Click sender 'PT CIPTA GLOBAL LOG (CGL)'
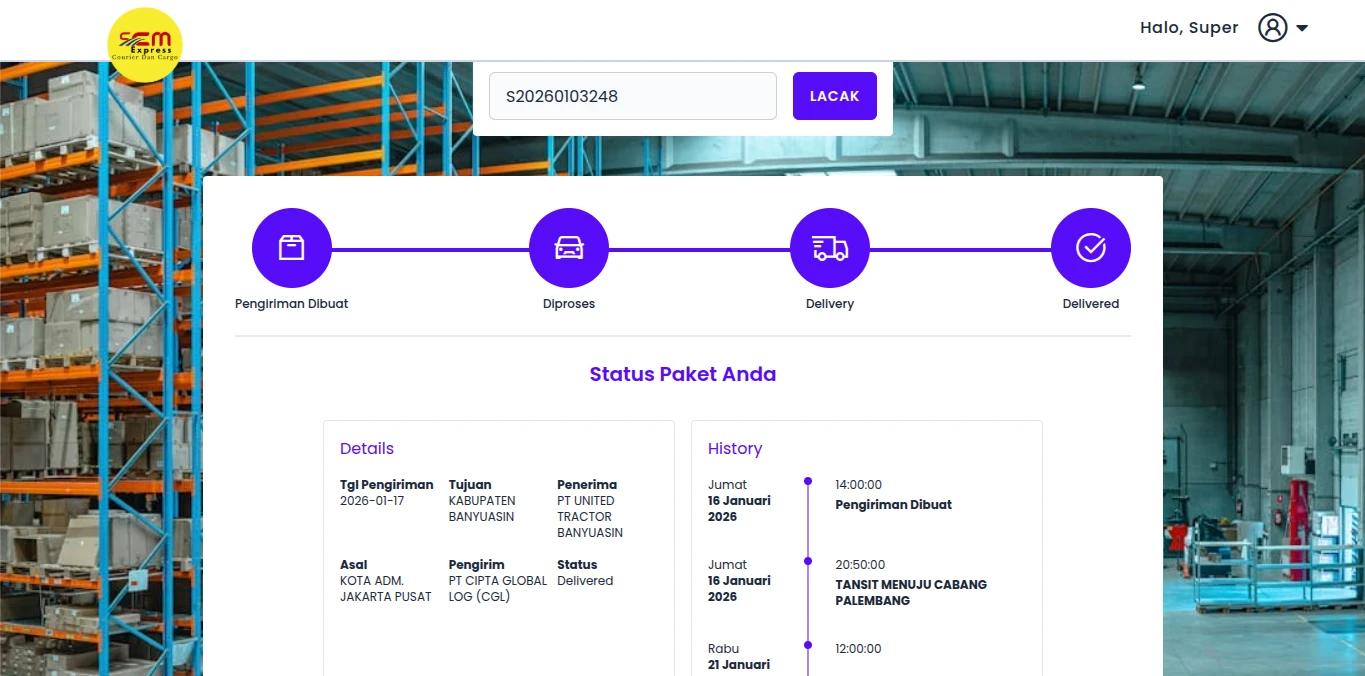This screenshot has width=1365, height=676. pos(498,589)
